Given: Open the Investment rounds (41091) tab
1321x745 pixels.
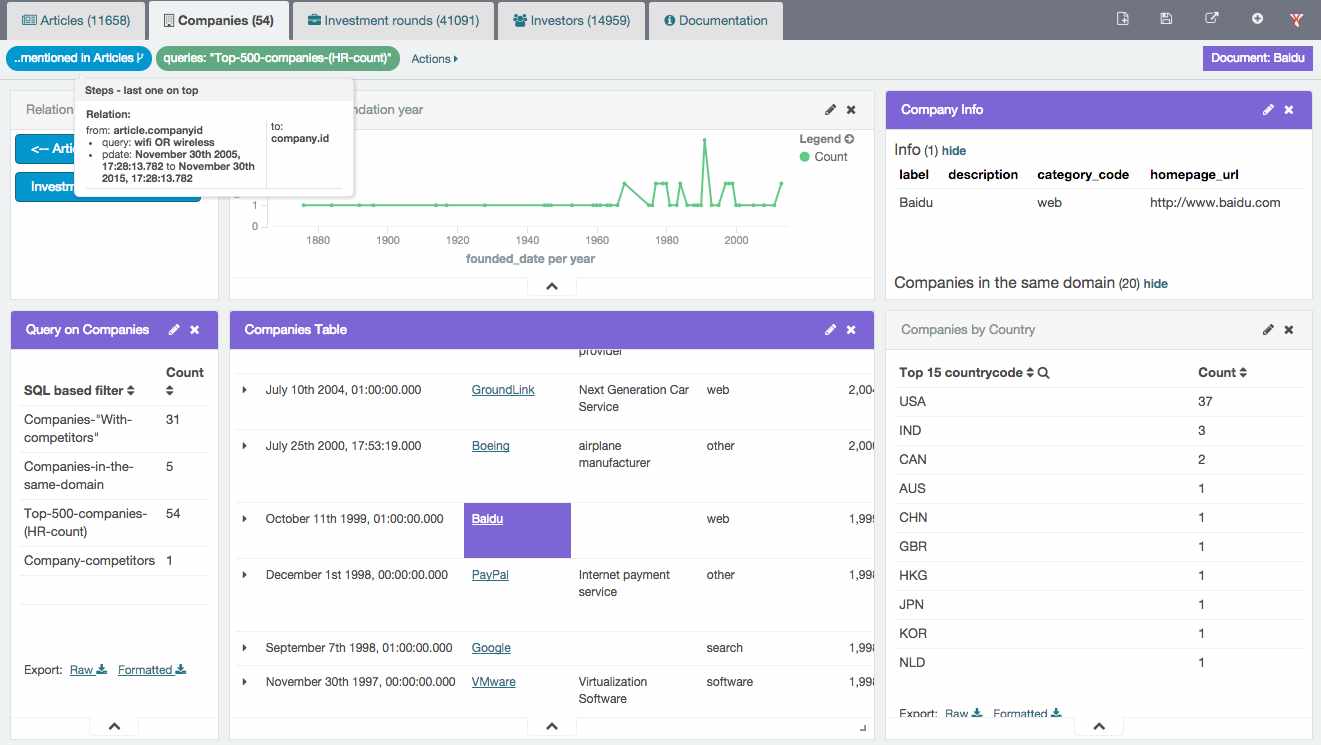Looking at the screenshot, I should pos(393,20).
